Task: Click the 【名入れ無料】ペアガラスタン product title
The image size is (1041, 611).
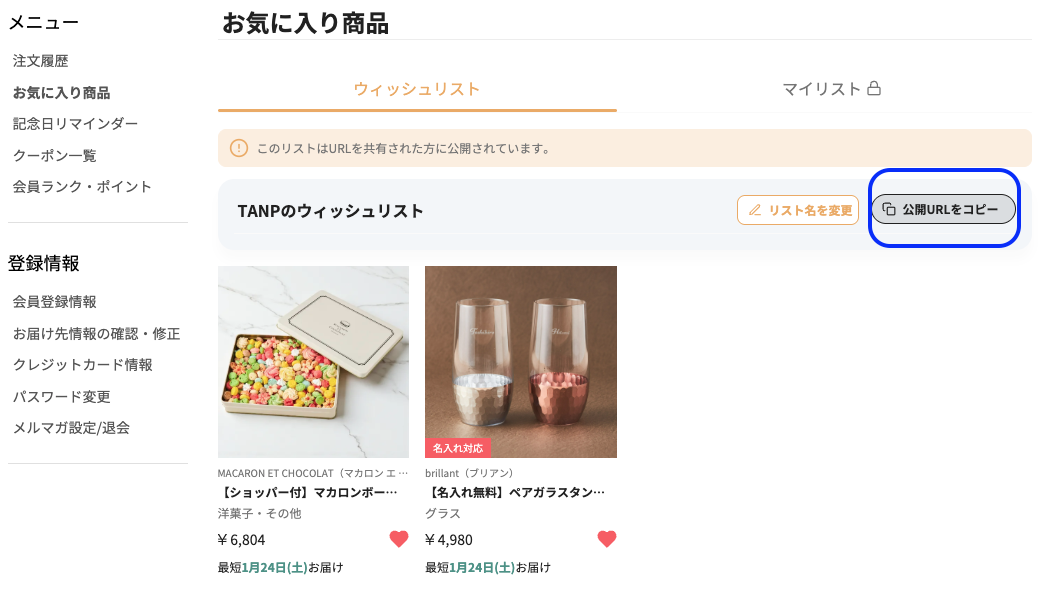Action: point(516,492)
